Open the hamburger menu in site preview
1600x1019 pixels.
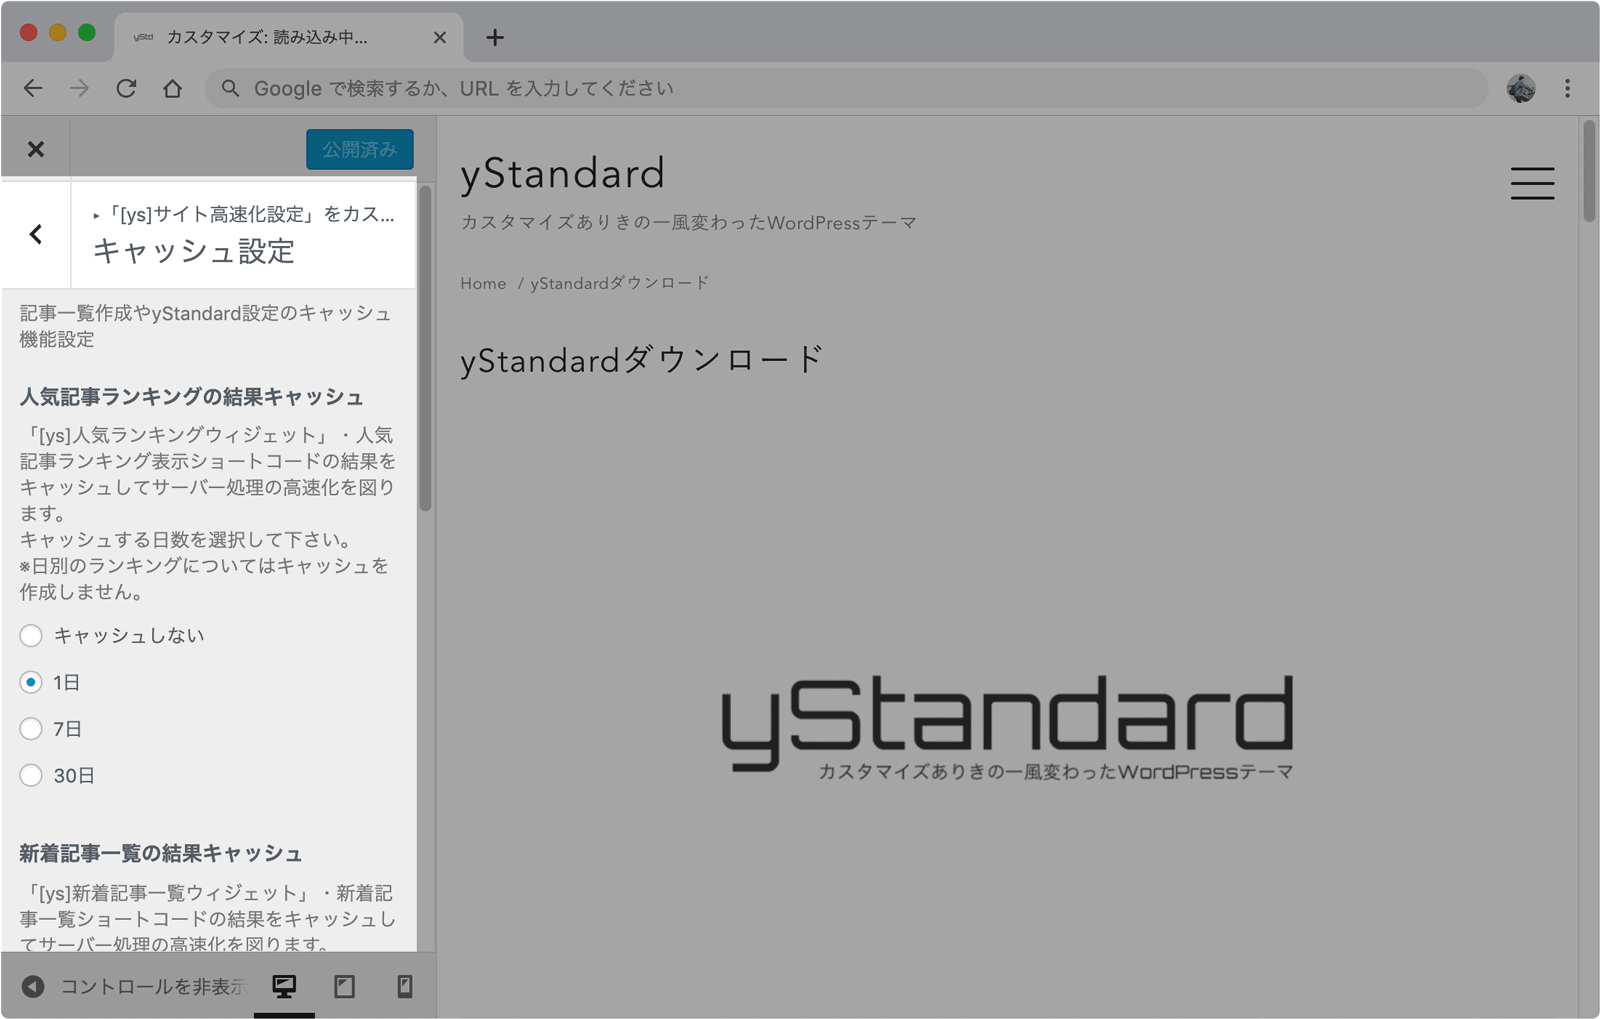point(1532,183)
